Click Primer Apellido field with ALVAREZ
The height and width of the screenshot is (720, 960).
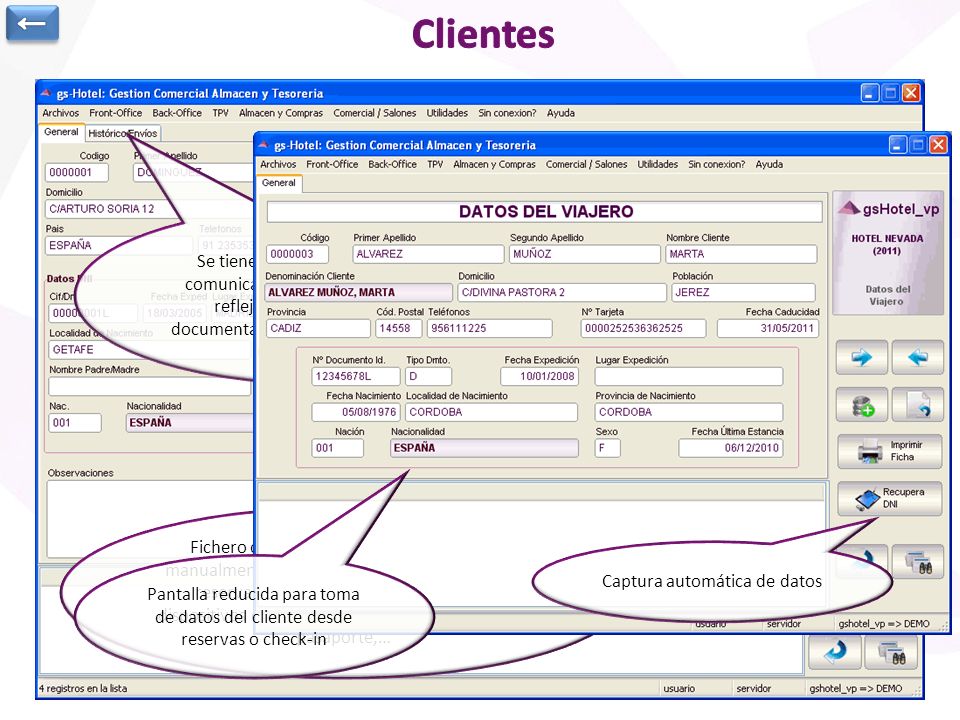click(428, 253)
